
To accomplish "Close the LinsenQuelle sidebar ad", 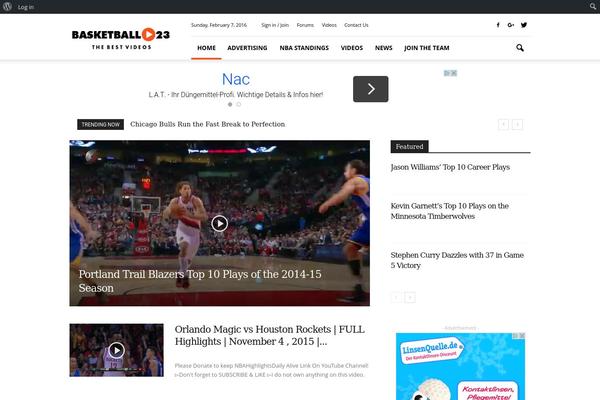I will (522, 336).
